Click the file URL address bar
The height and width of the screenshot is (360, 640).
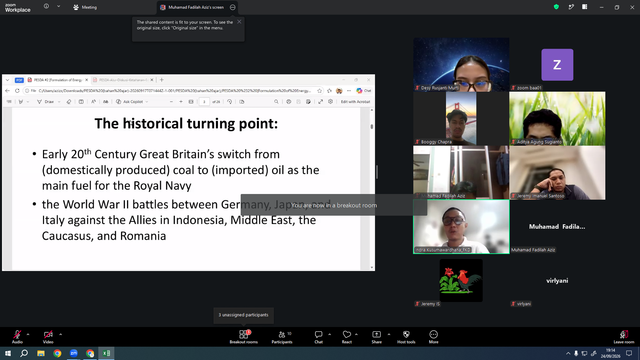(x=175, y=91)
